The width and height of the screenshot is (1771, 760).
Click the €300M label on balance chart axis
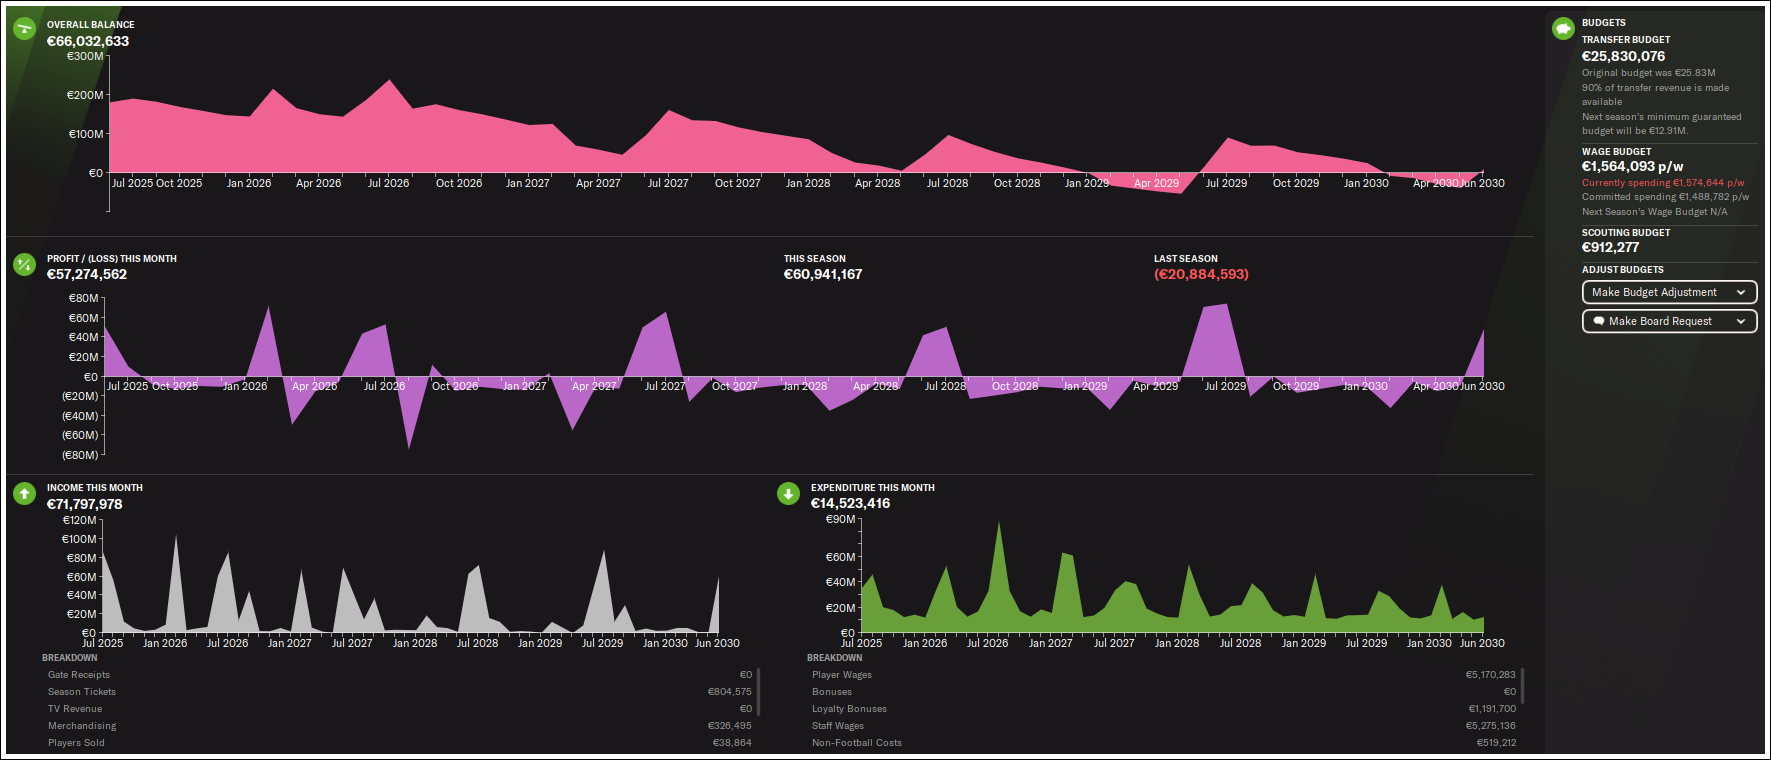[85, 56]
